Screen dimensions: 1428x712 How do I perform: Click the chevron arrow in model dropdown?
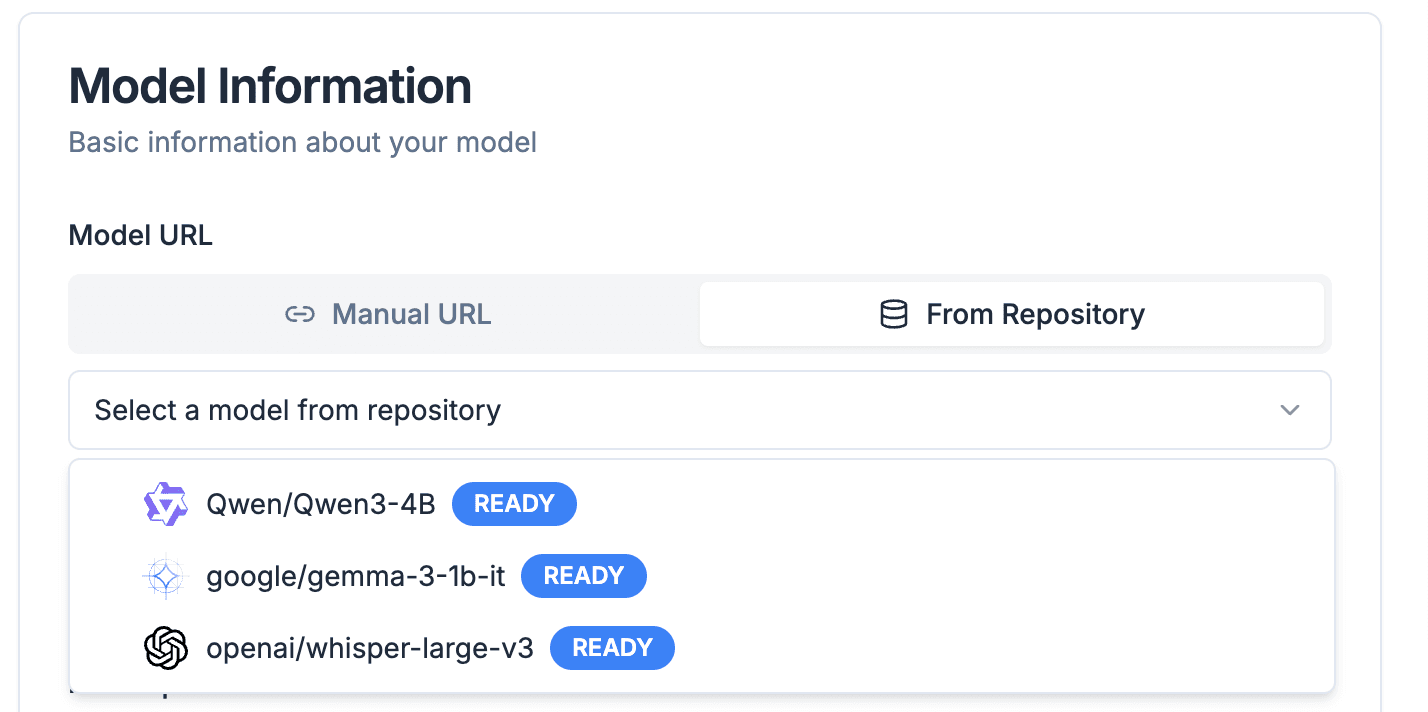[1290, 410]
